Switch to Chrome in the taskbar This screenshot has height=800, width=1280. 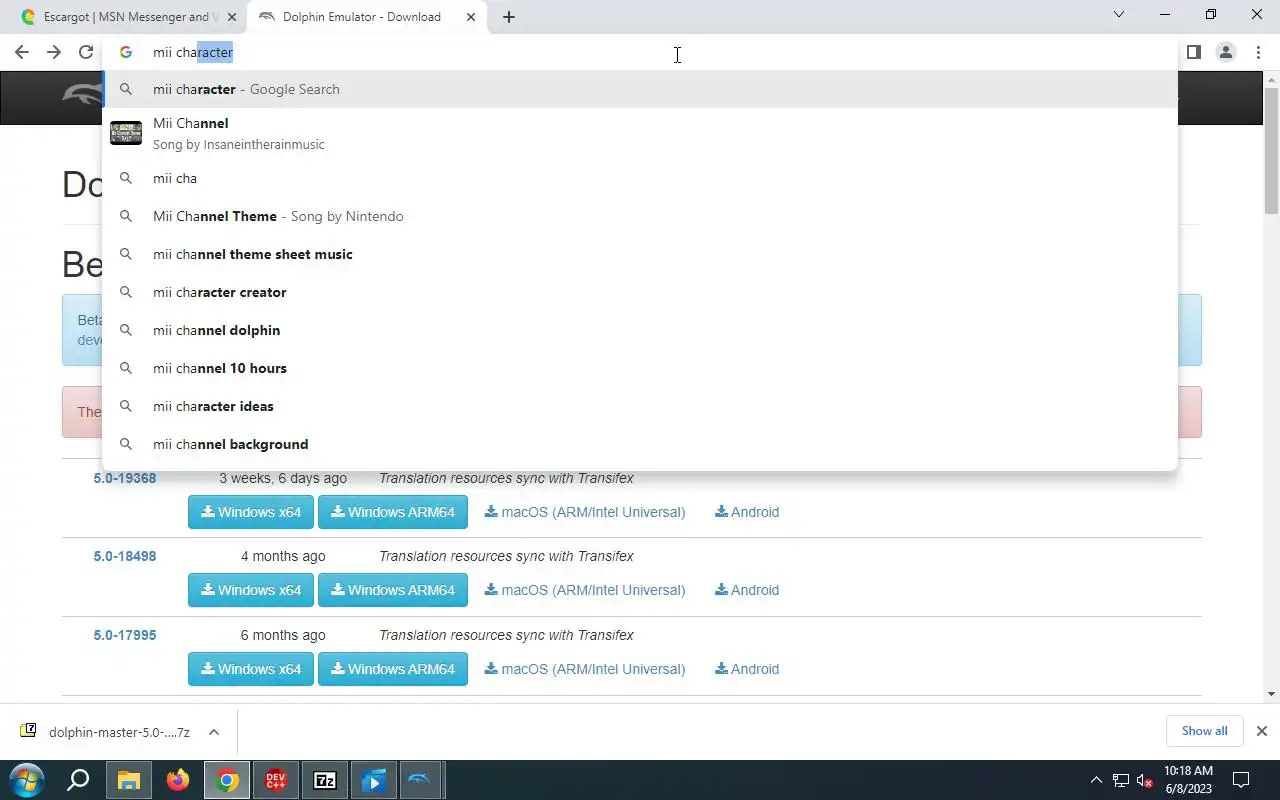228,780
